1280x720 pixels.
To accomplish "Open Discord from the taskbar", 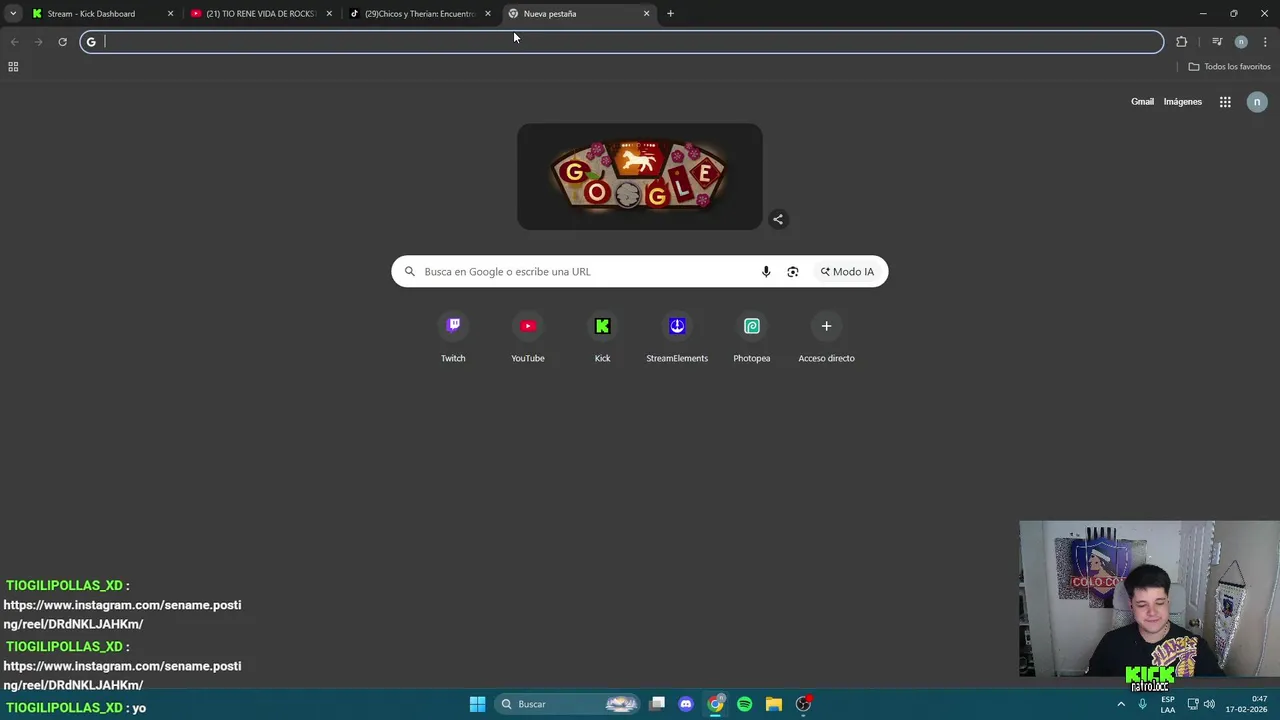I will click(686, 704).
